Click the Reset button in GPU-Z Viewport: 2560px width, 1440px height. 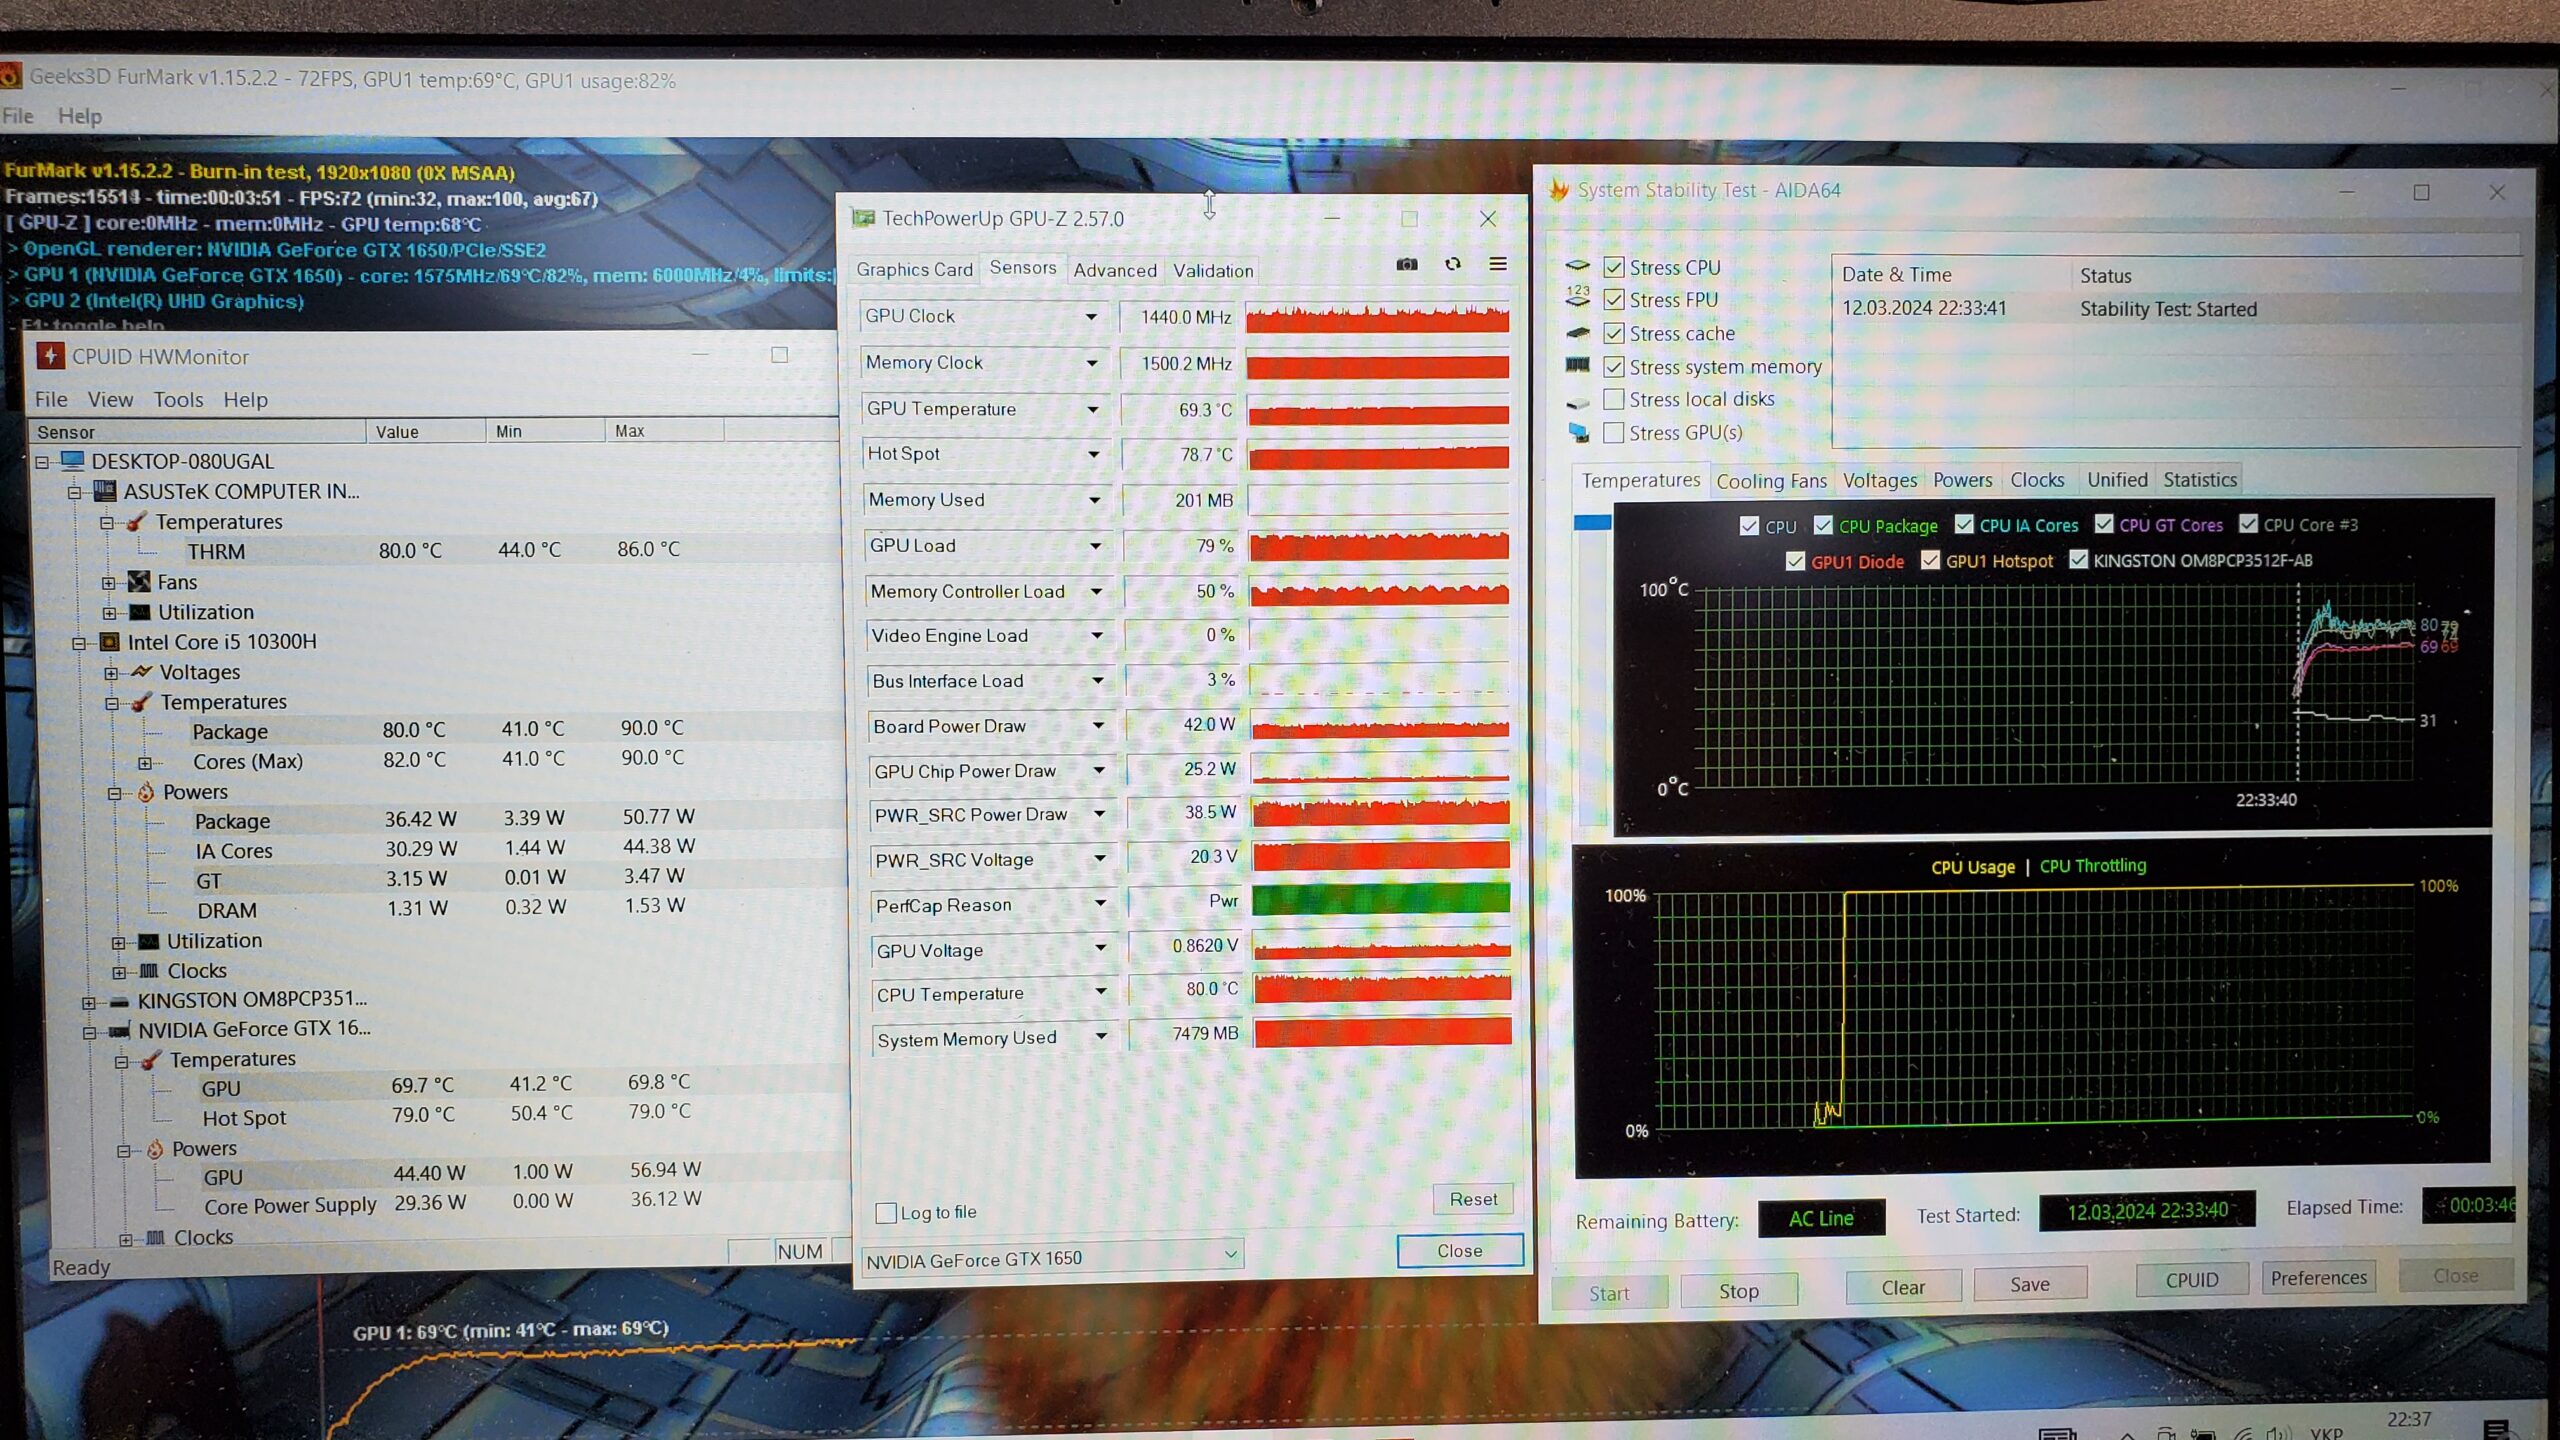pos(1473,1199)
